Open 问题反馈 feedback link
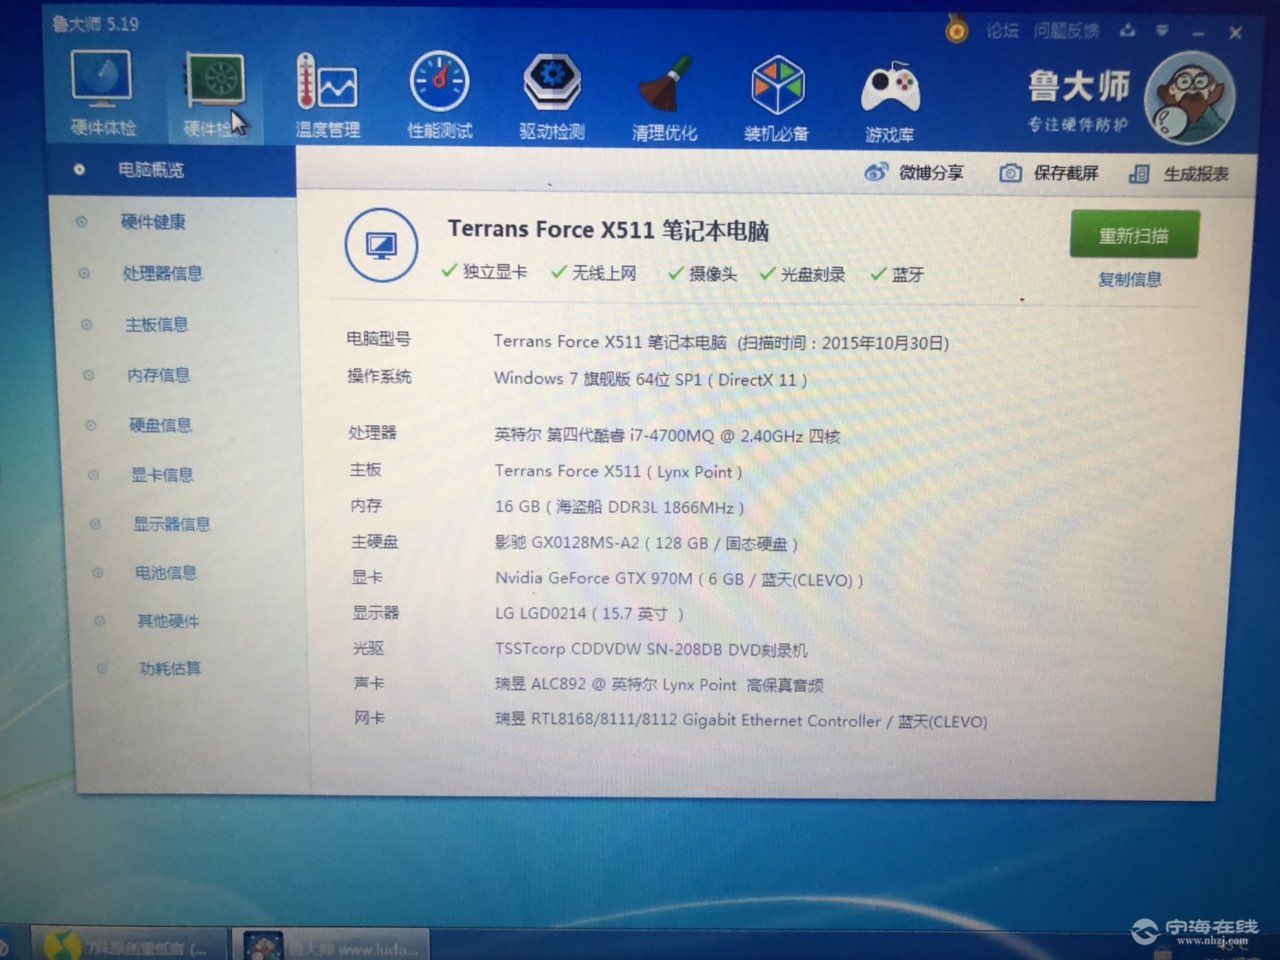The image size is (1280, 960). point(1066,31)
